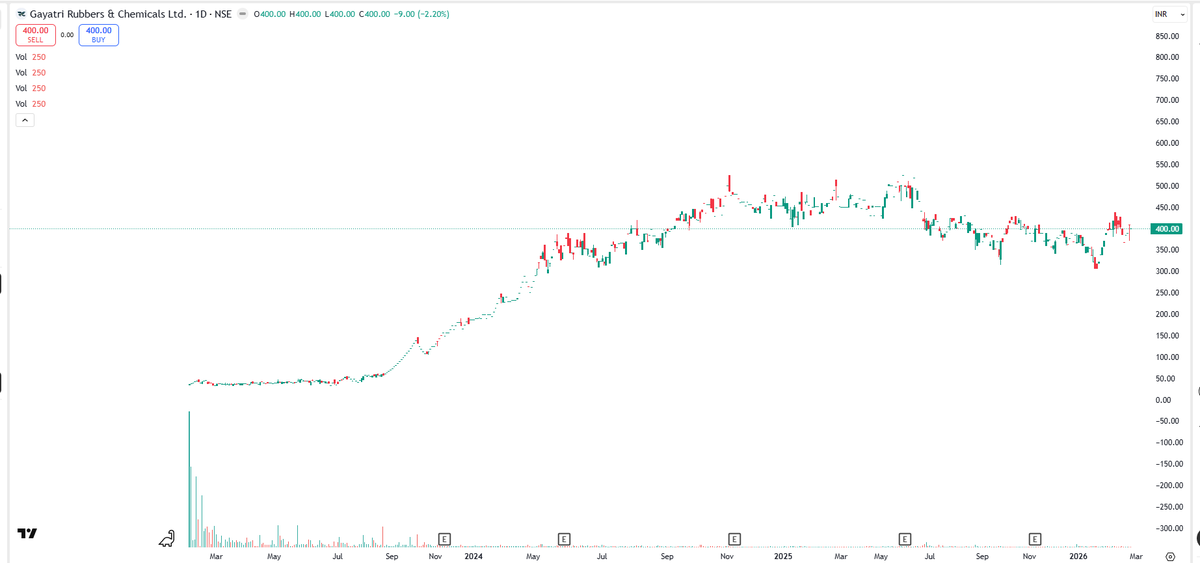This screenshot has width=1200, height=563.
Task: Collapse the indicator legend with the chevron
Action: click(25, 120)
